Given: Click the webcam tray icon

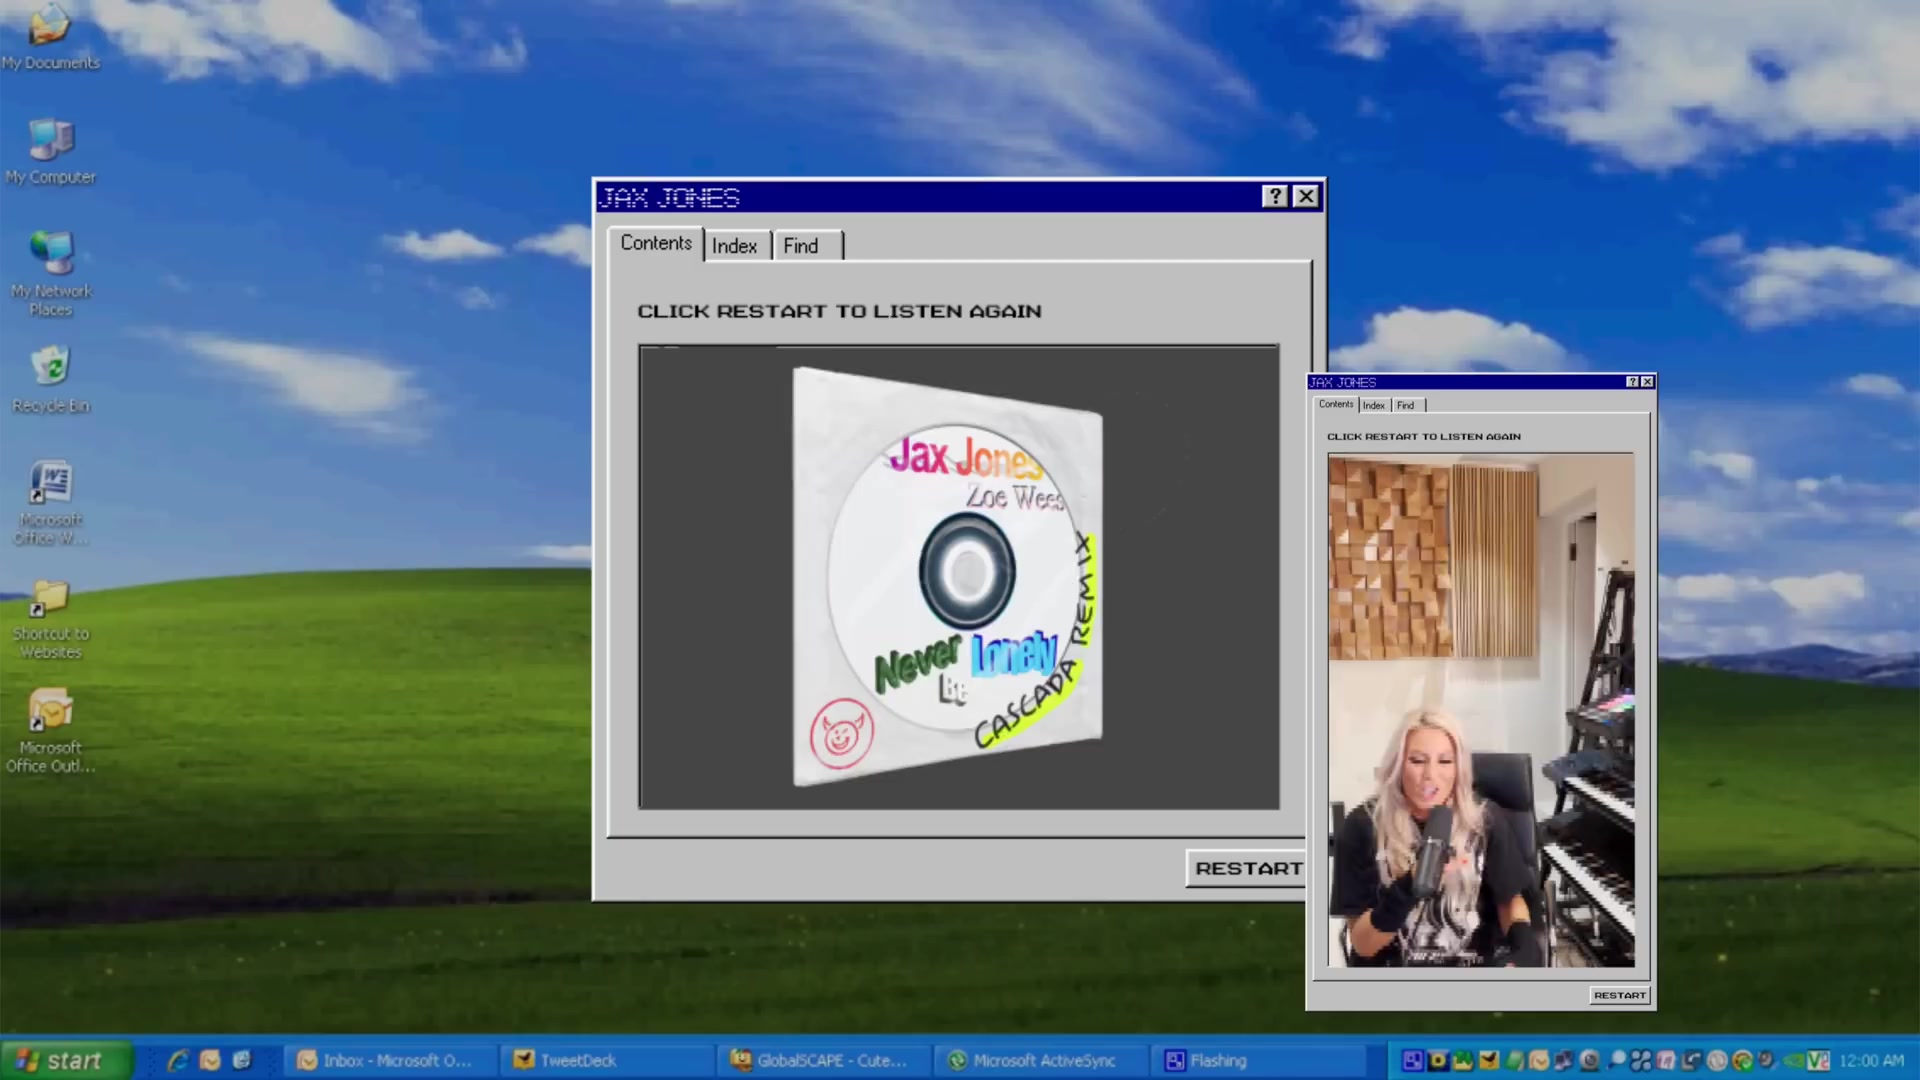Looking at the screenshot, I should click(1589, 1060).
